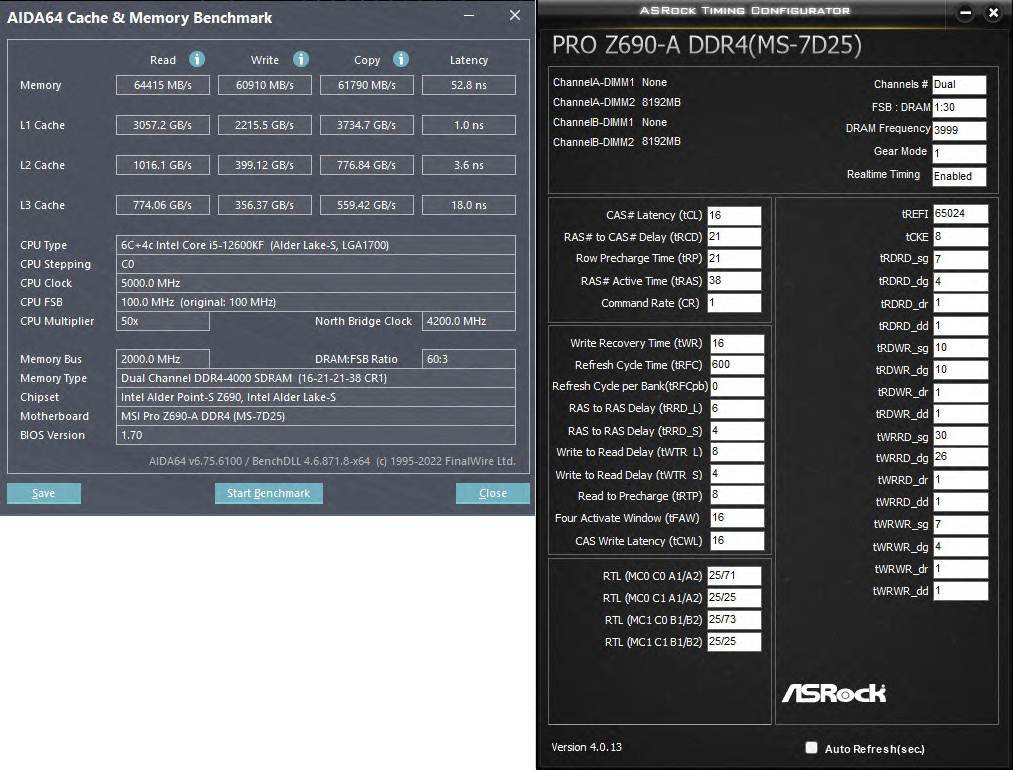Close the ASRock Timing Configurator window
This screenshot has height=770, width=1013.
[x=994, y=12]
